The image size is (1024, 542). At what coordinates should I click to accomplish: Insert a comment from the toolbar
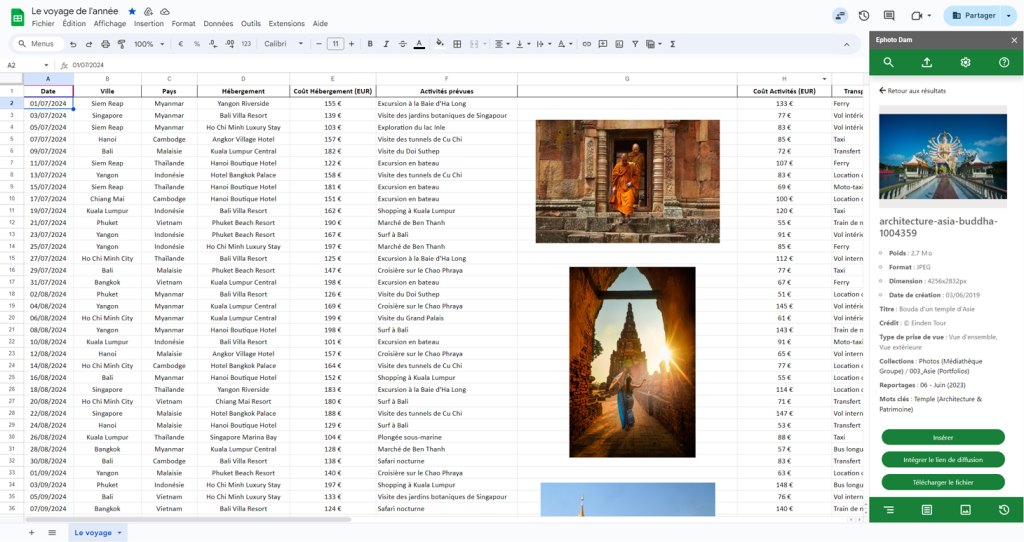[603, 44]
